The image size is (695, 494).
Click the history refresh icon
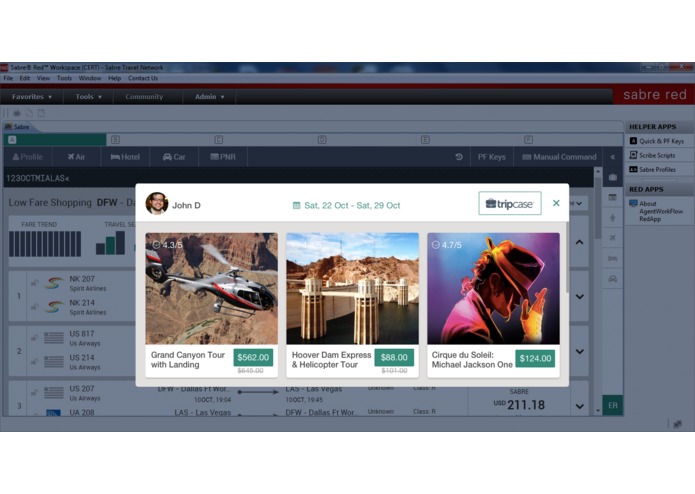[x=459, y=157]
